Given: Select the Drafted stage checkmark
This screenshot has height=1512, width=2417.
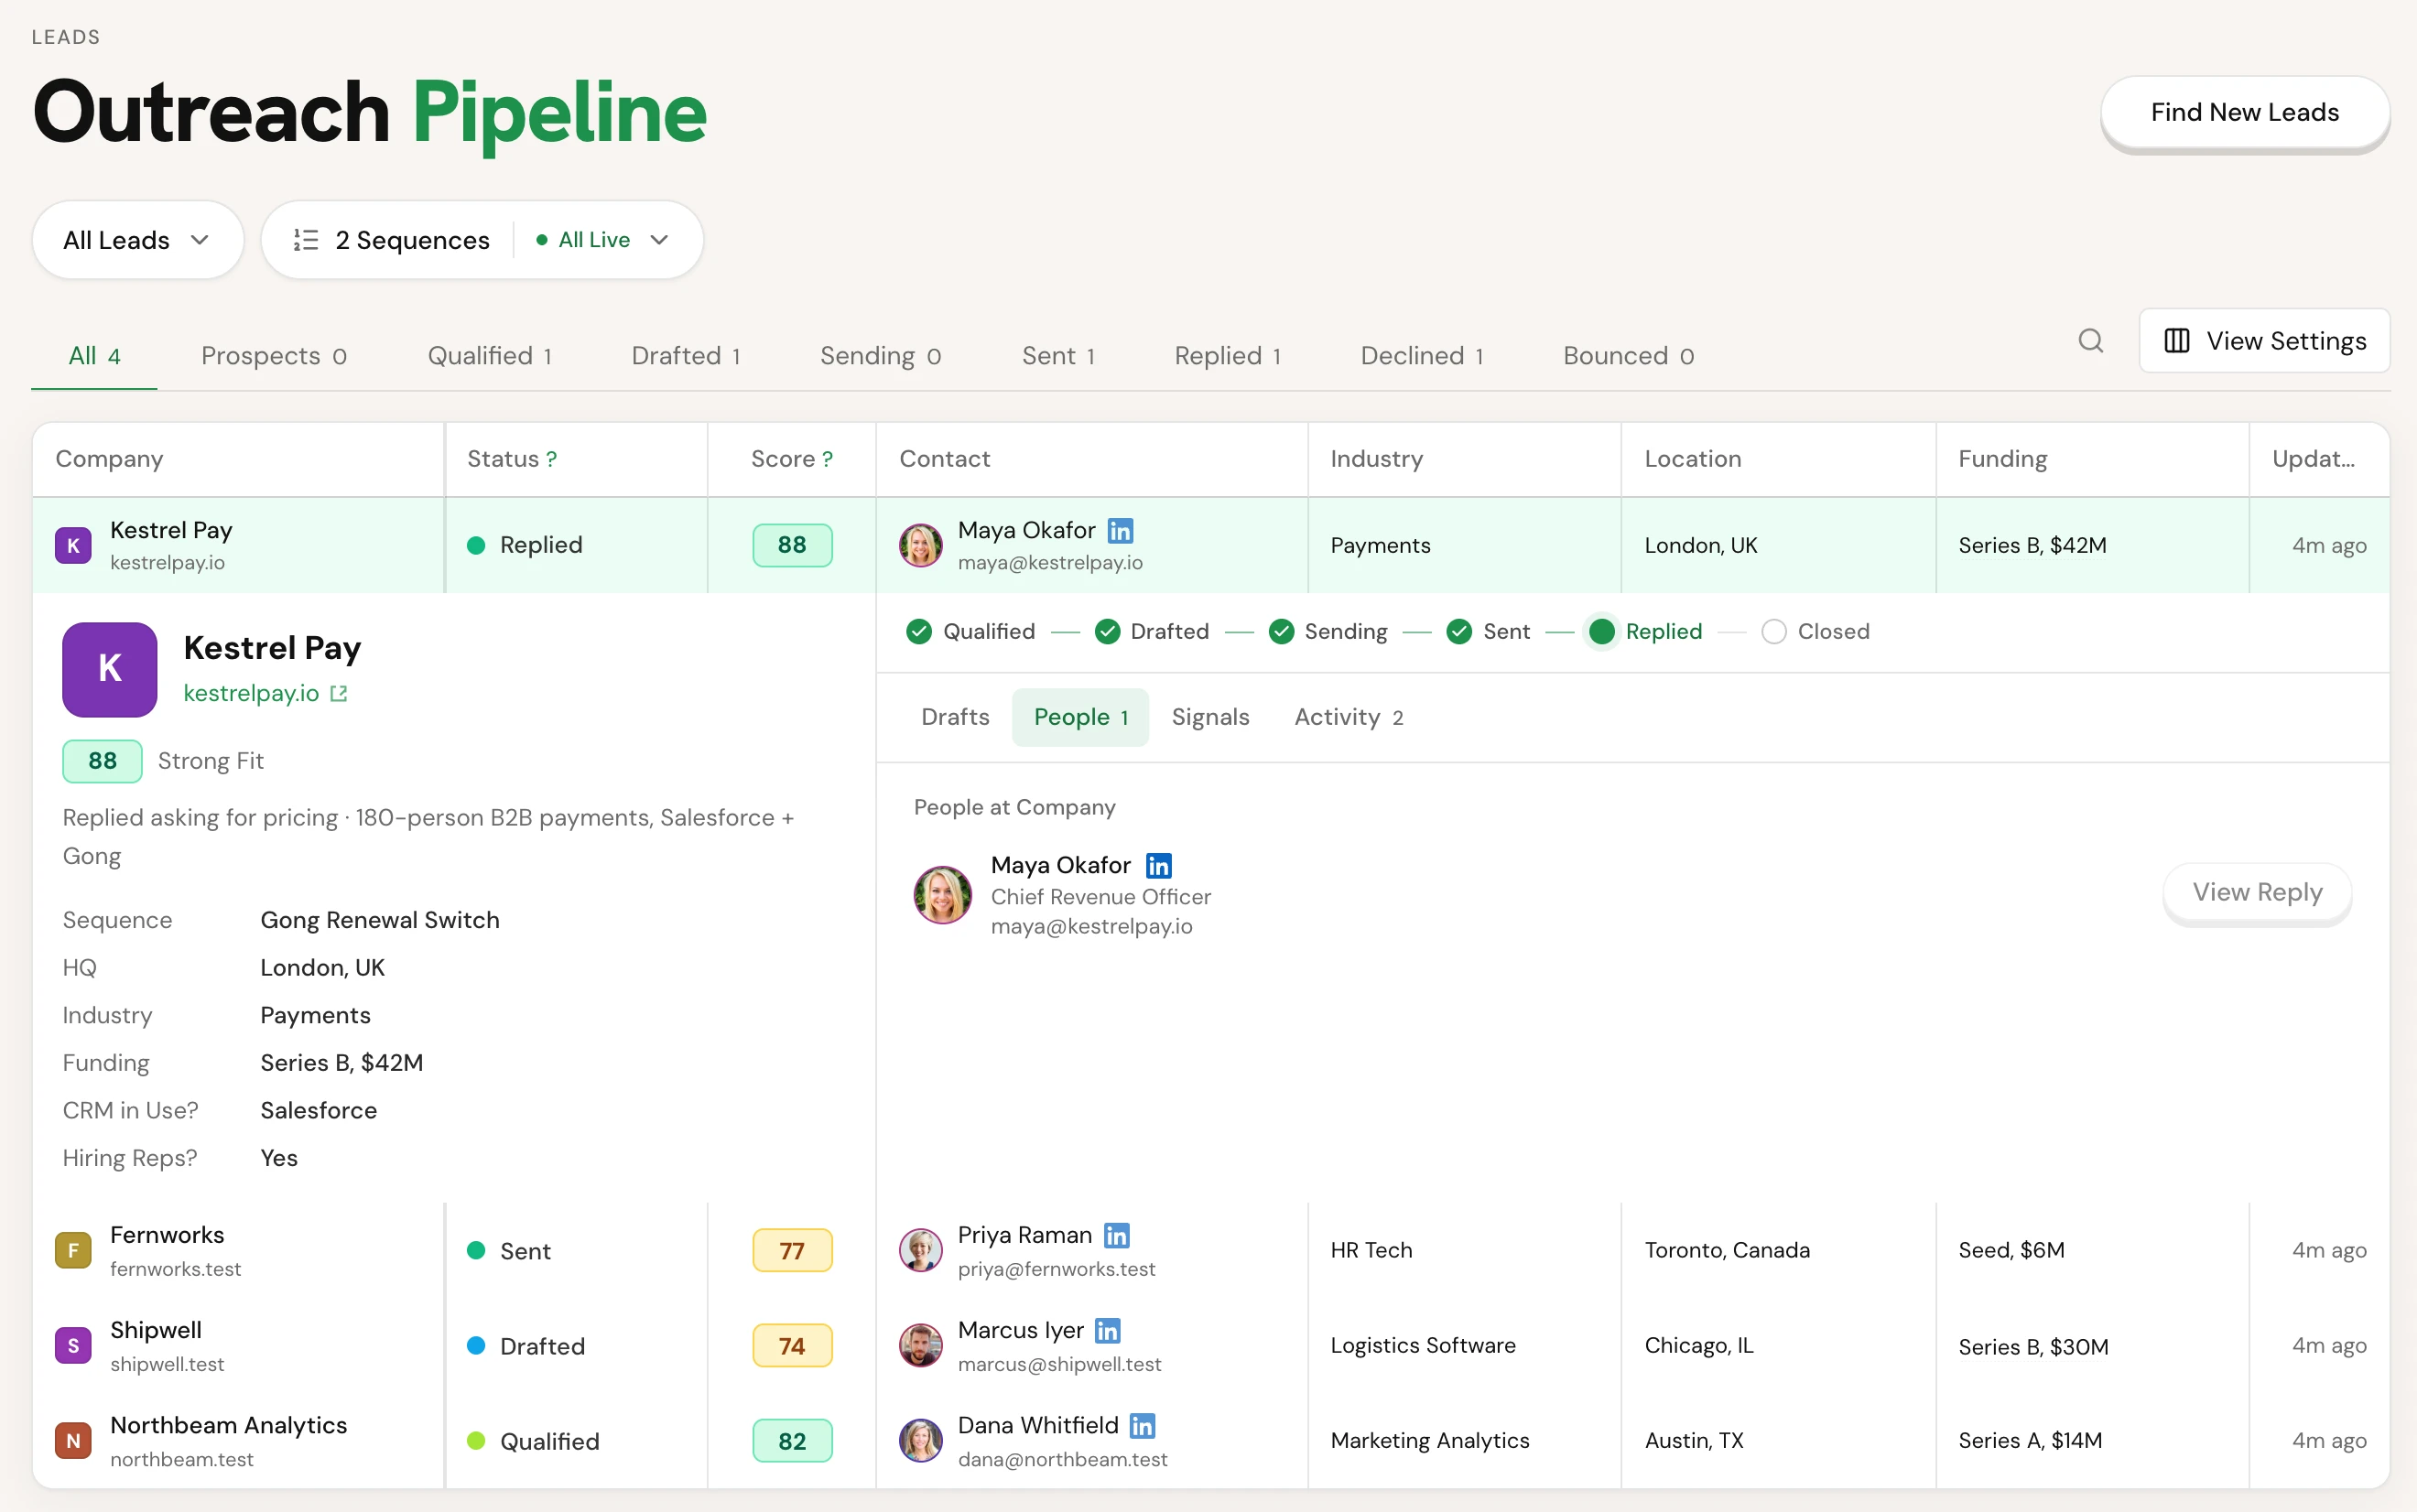Looking at the screenshot, I should tap(1107, 632).
